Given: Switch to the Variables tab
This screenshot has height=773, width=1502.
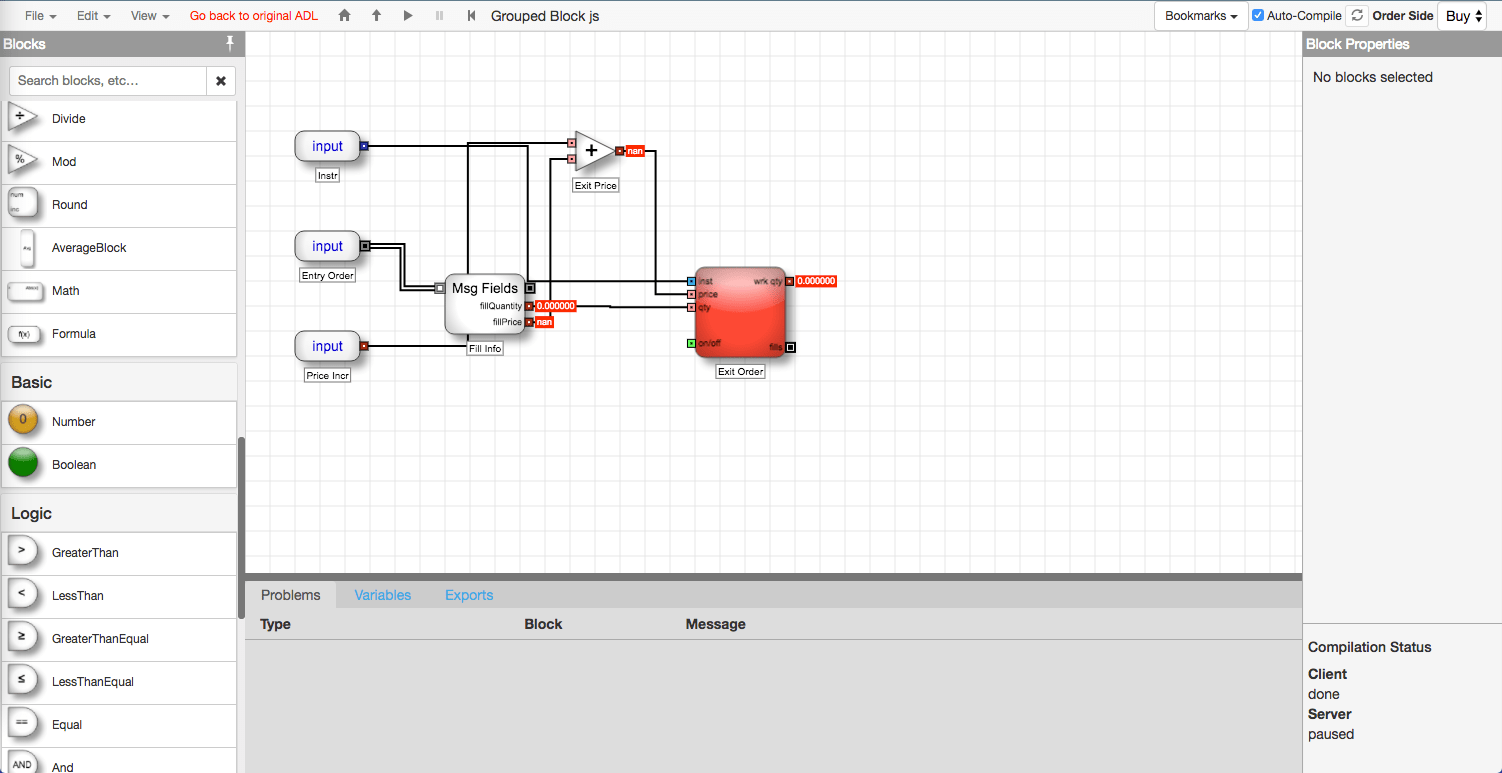Looking at the screenshot, I should point(382,595).
